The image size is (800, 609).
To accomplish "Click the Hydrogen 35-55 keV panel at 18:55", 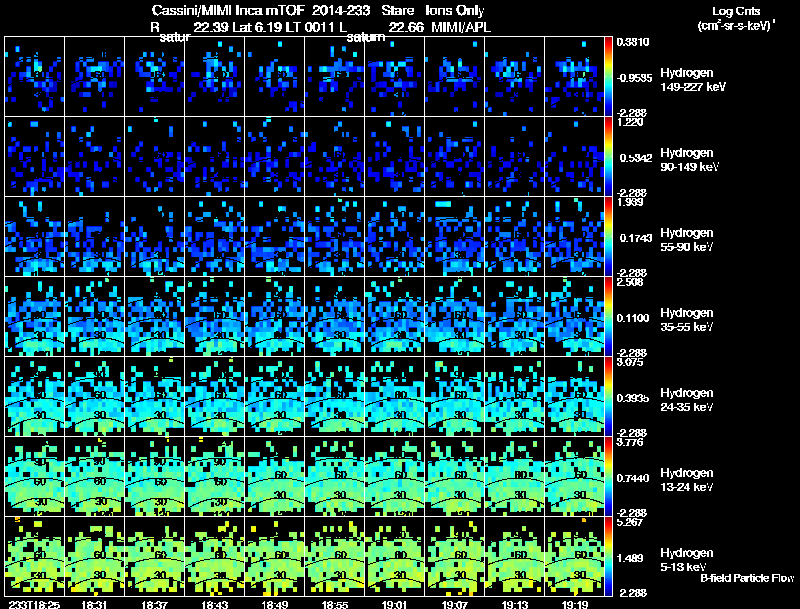I will (335, 316).
